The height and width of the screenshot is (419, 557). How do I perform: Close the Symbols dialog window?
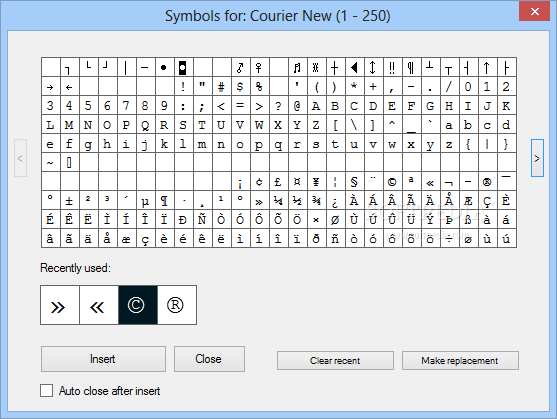(x=534, y=11)
